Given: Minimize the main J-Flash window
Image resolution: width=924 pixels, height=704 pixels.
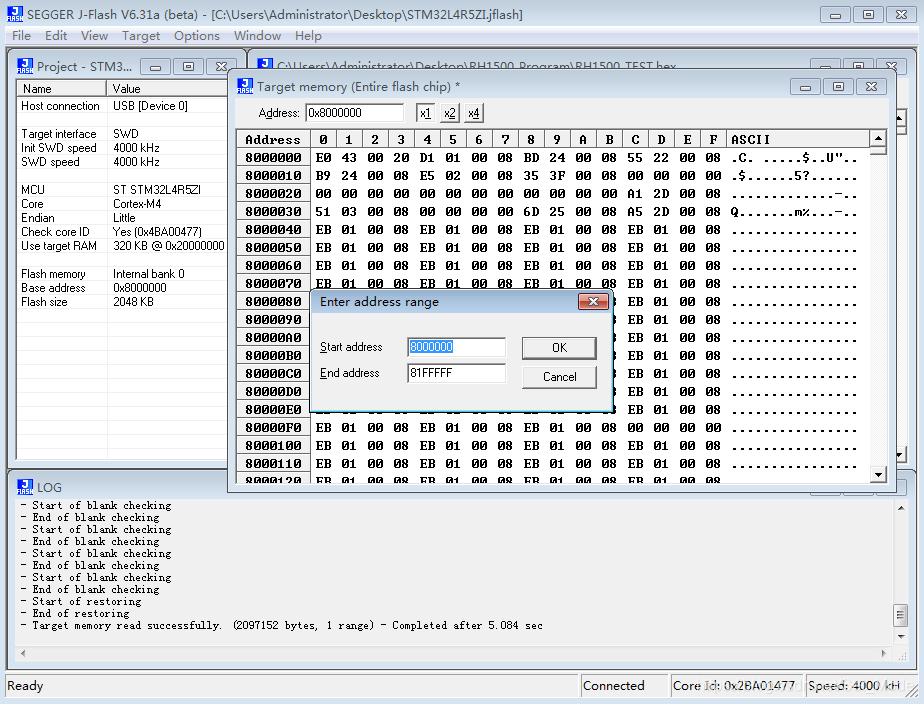Looking at the screenshot, I should 835,15.
